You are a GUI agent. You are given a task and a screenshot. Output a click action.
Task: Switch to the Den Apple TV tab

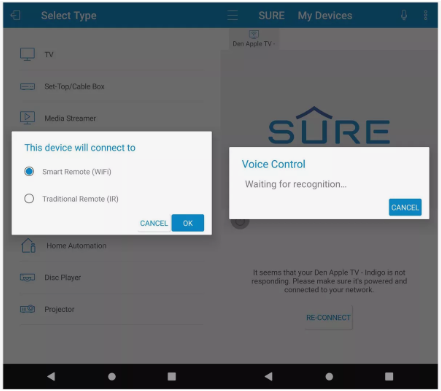coord(254,39)
